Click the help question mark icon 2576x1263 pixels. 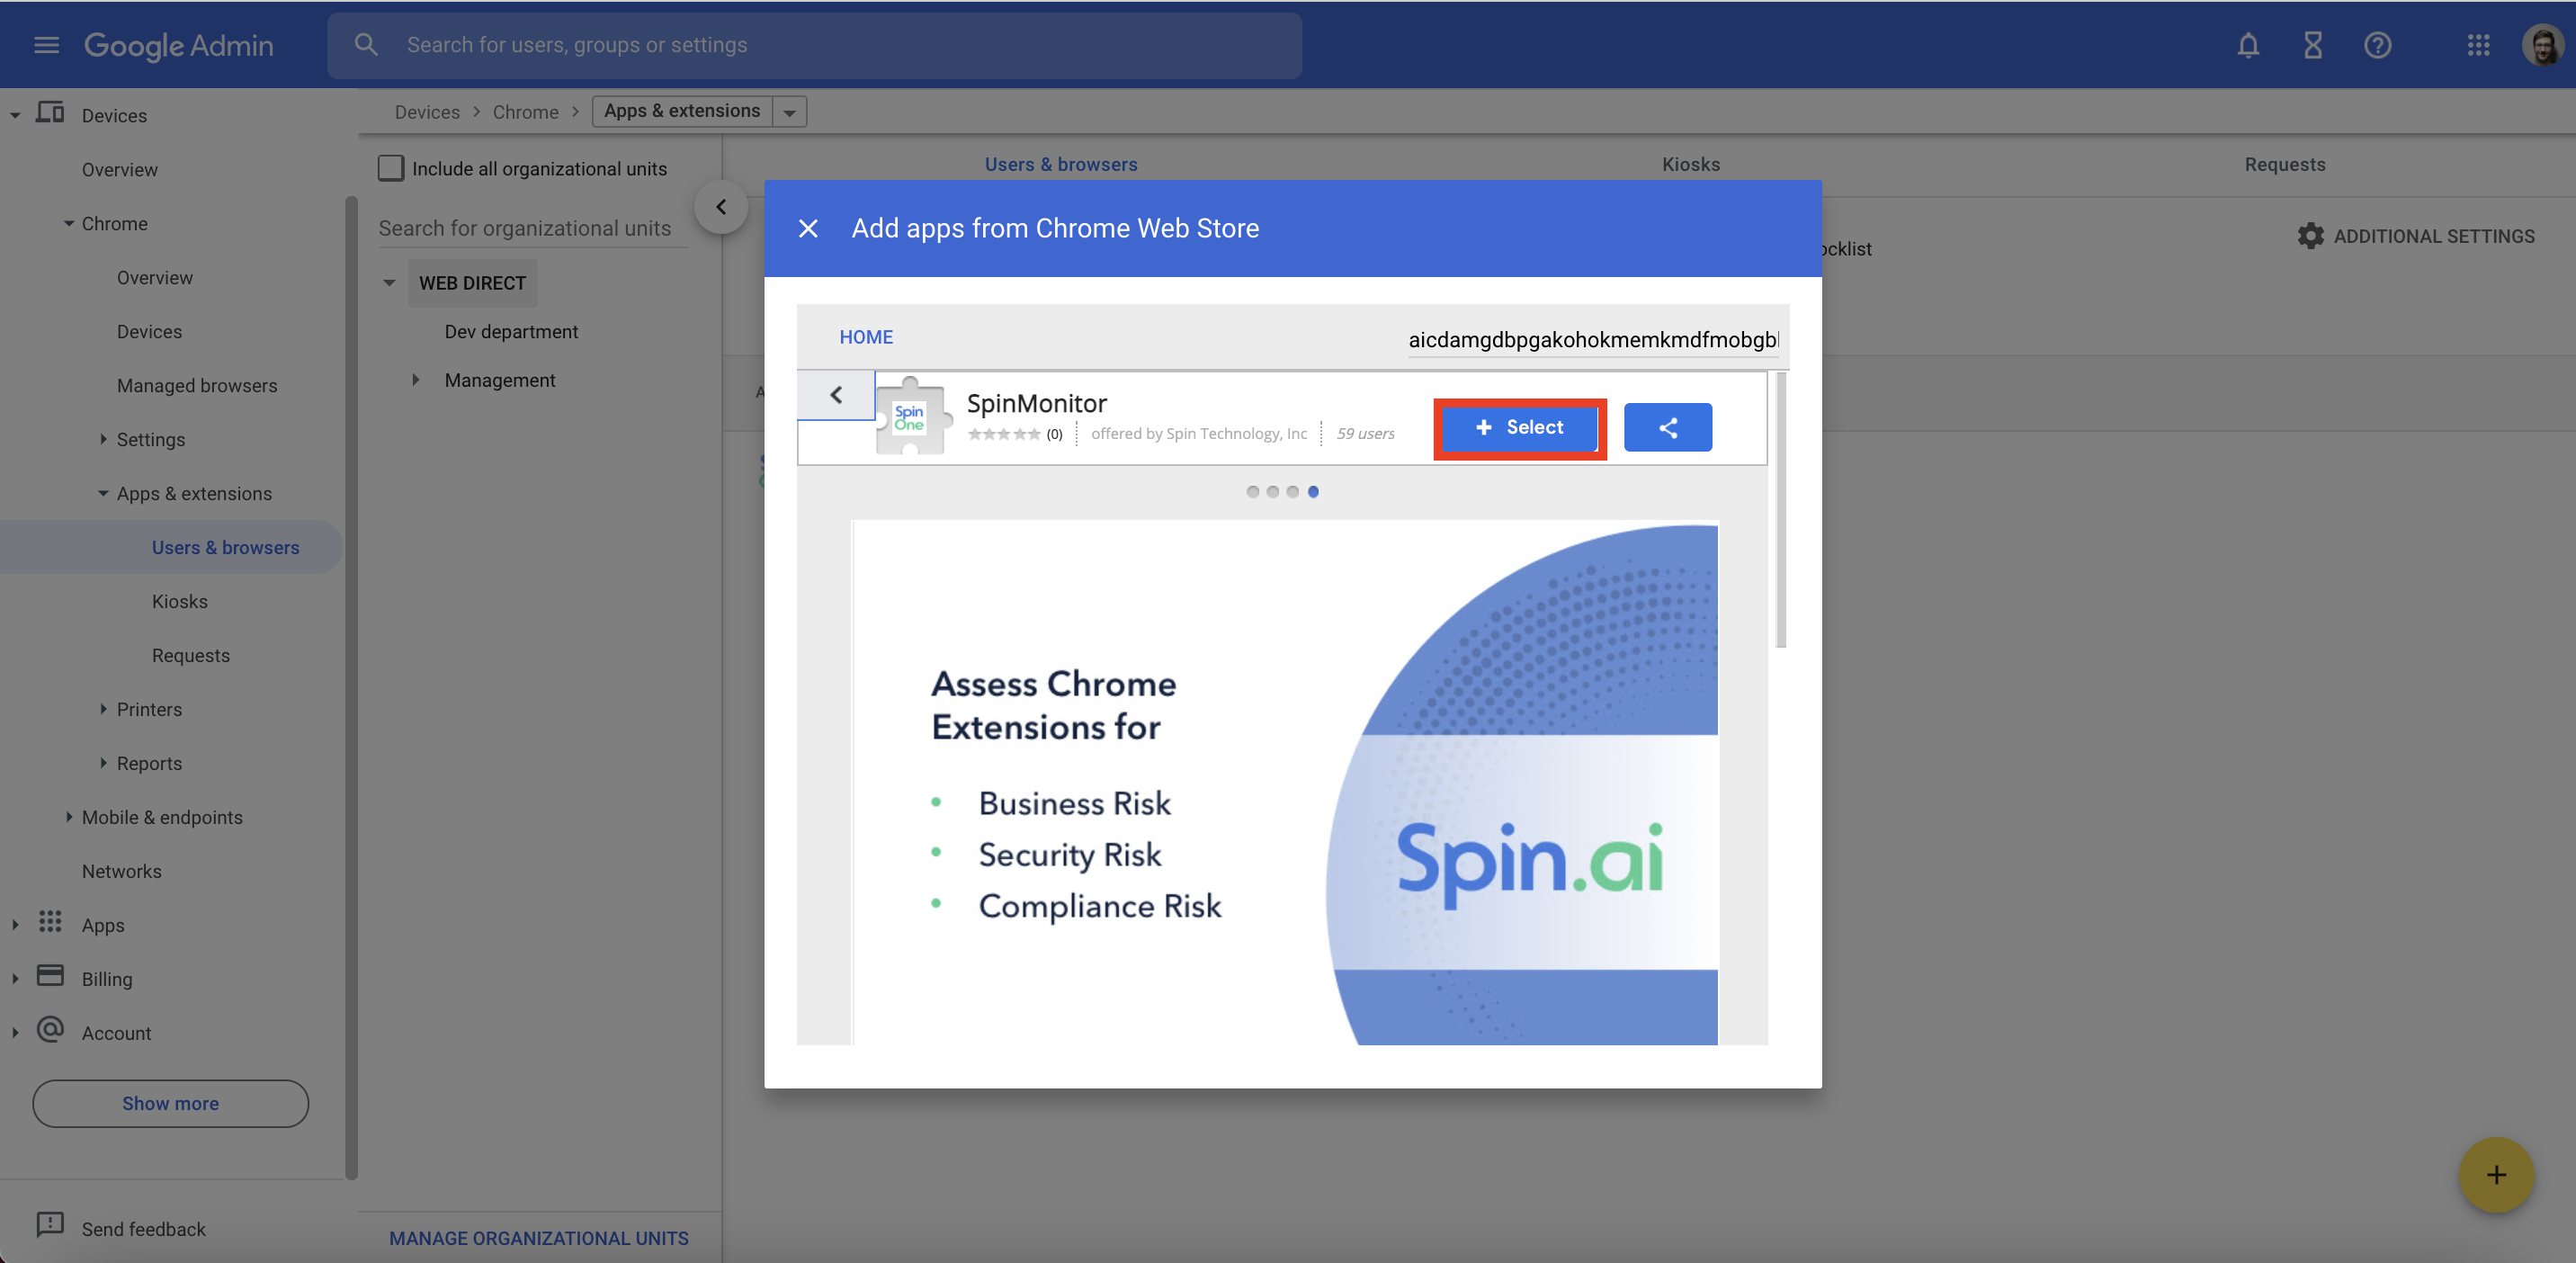[2377, 45]
